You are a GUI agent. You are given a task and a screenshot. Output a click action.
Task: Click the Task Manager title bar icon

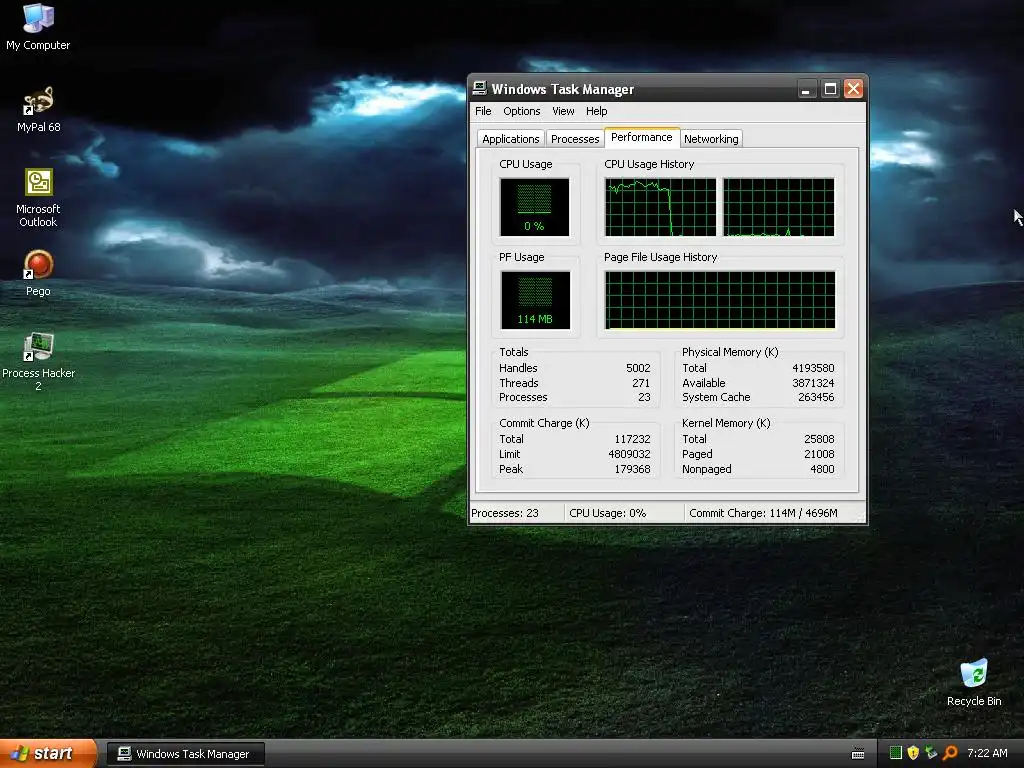pos(480,88)
